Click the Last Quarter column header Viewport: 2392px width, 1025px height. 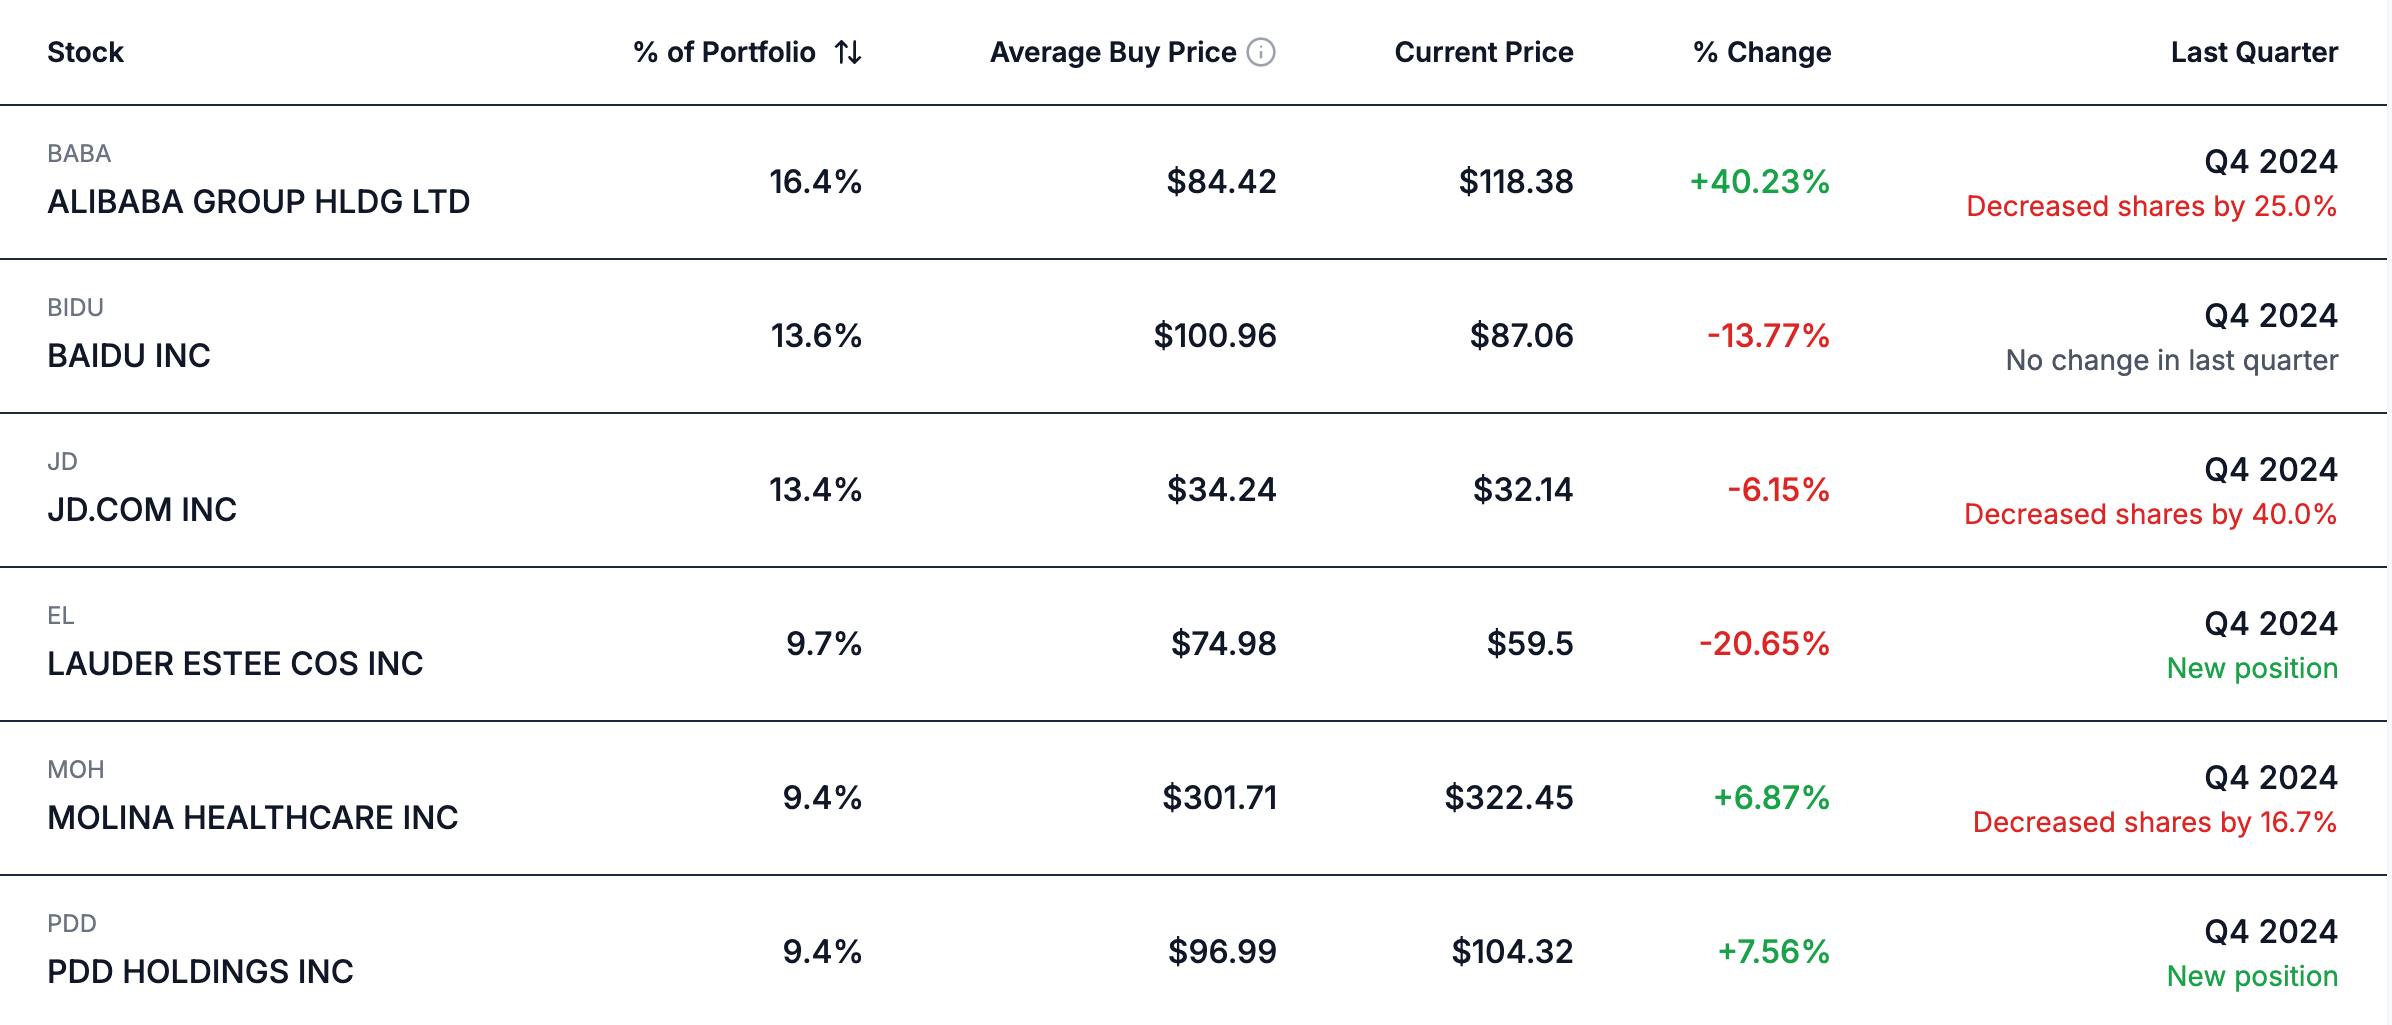2254,52
